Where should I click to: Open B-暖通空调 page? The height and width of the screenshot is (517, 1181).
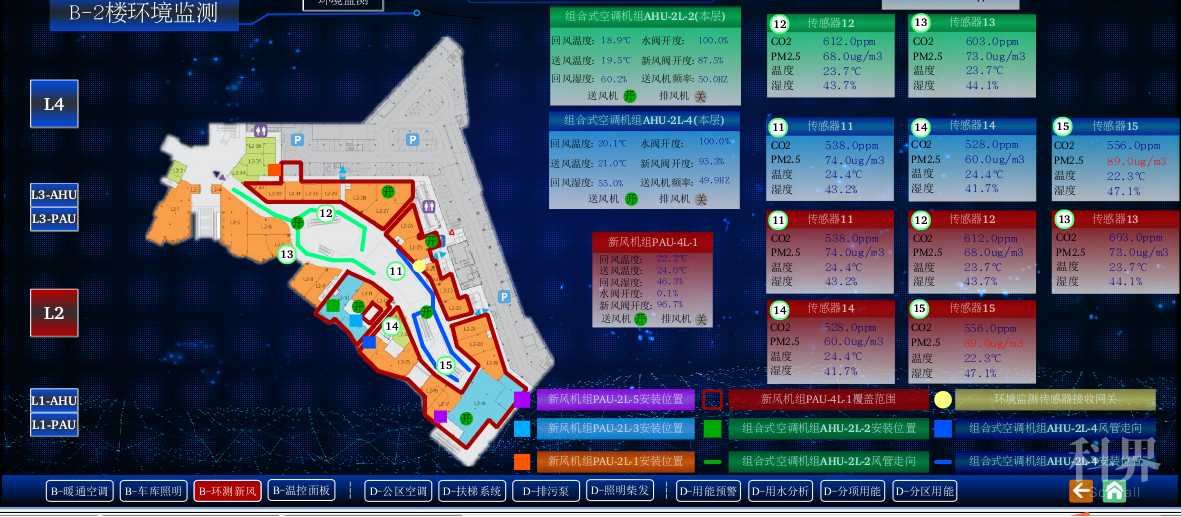pyautogui.click(x=80, y=491)
